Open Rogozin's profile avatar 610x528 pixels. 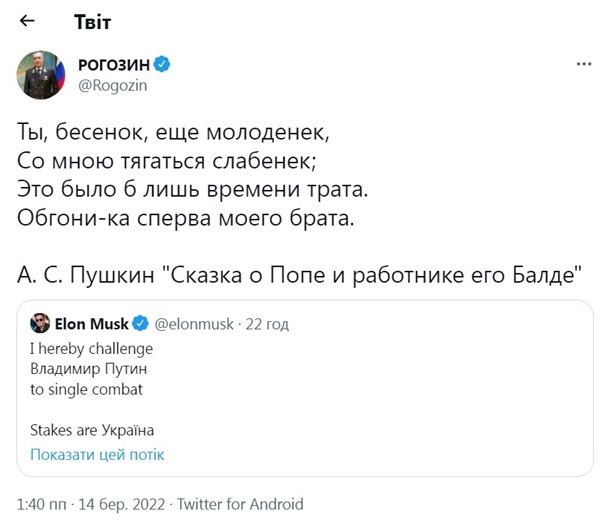[x=41, y=74]
